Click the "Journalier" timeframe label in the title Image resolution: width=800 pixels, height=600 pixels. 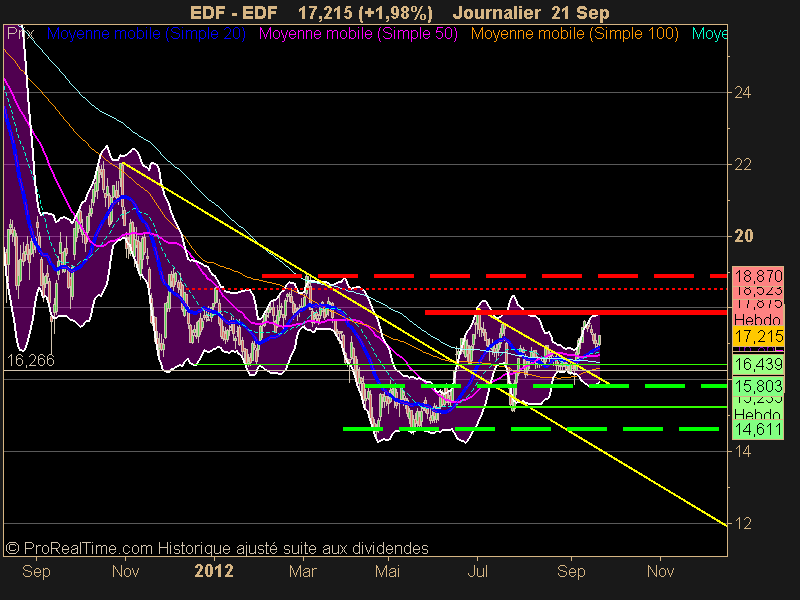click(497, 13)
